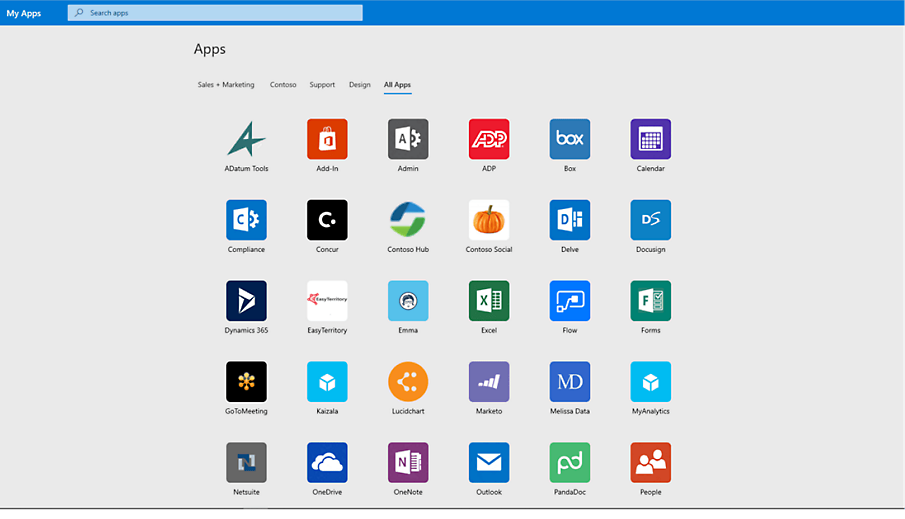Image resolution: width=905 pixels, height=519 pixels.
Task: Open the Docusign app
Action: click(651, 220)
